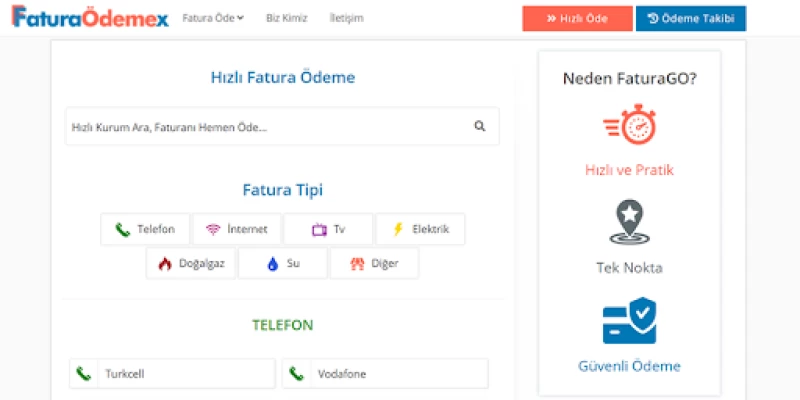Image resolution: width=800 pixels, height=400 pixels.
Task: Click the magnifier search icon
Action: 480,127
